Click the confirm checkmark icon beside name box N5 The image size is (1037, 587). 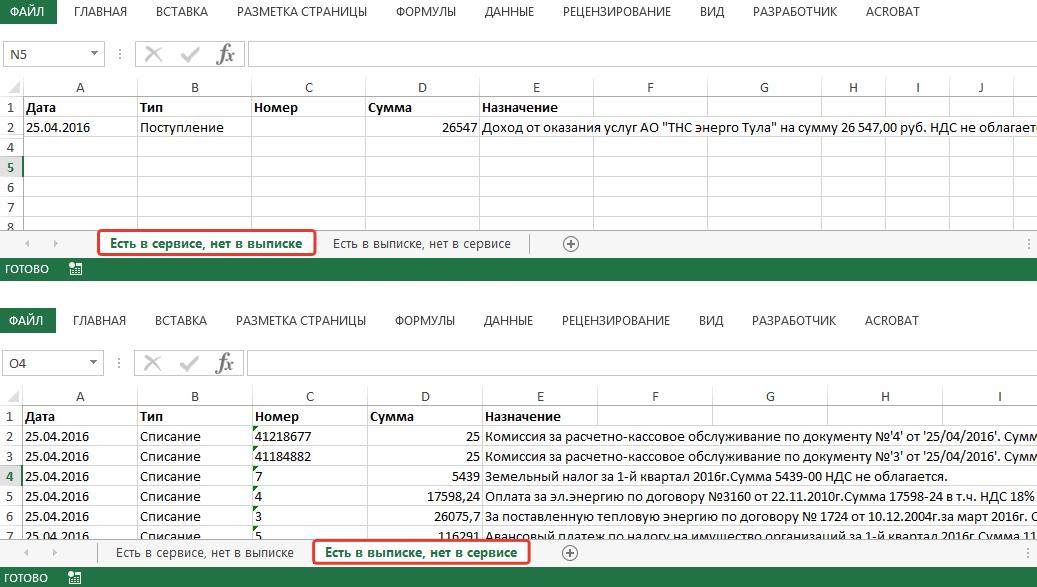(x=190, y=54)
